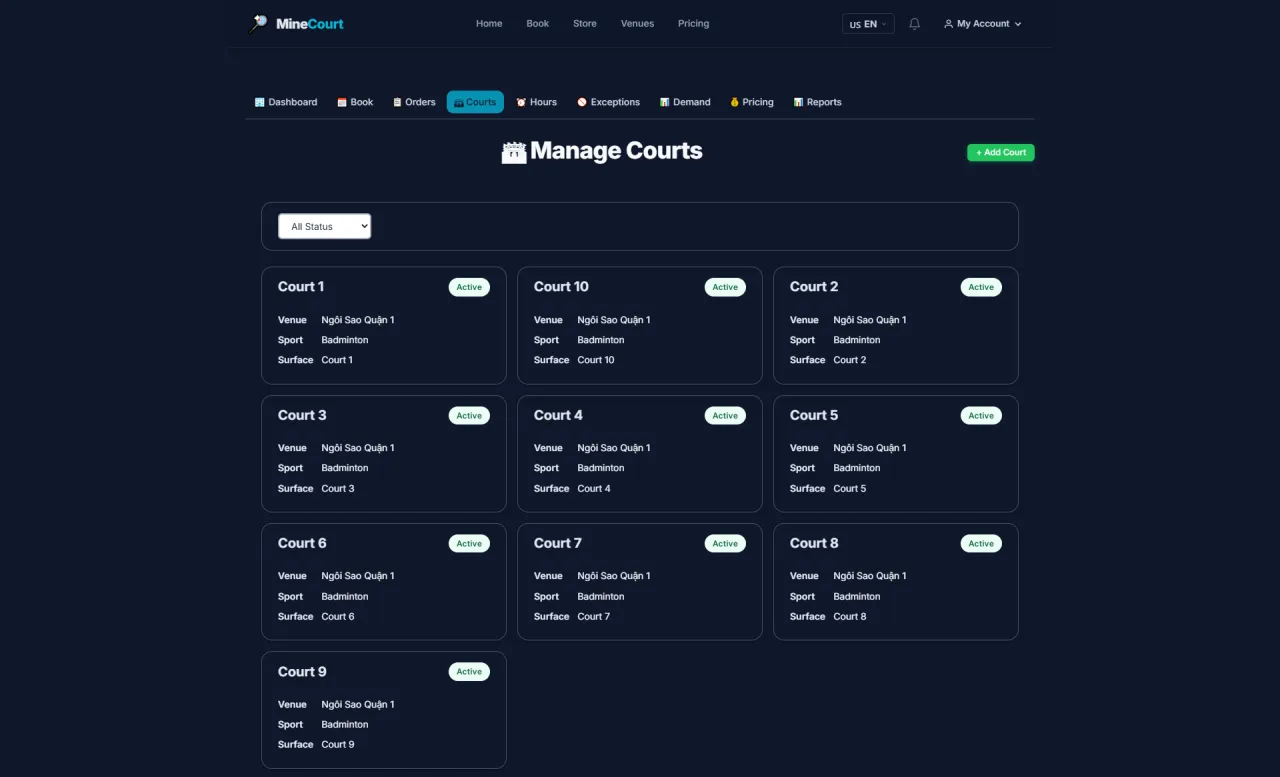Click the Court 9 card title
This screenshot has width=1280, height=777.
(x=302, y=672)
